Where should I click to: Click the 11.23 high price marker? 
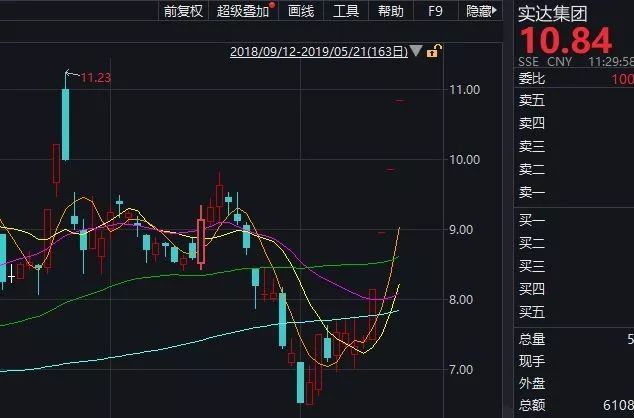coord(96,77)
